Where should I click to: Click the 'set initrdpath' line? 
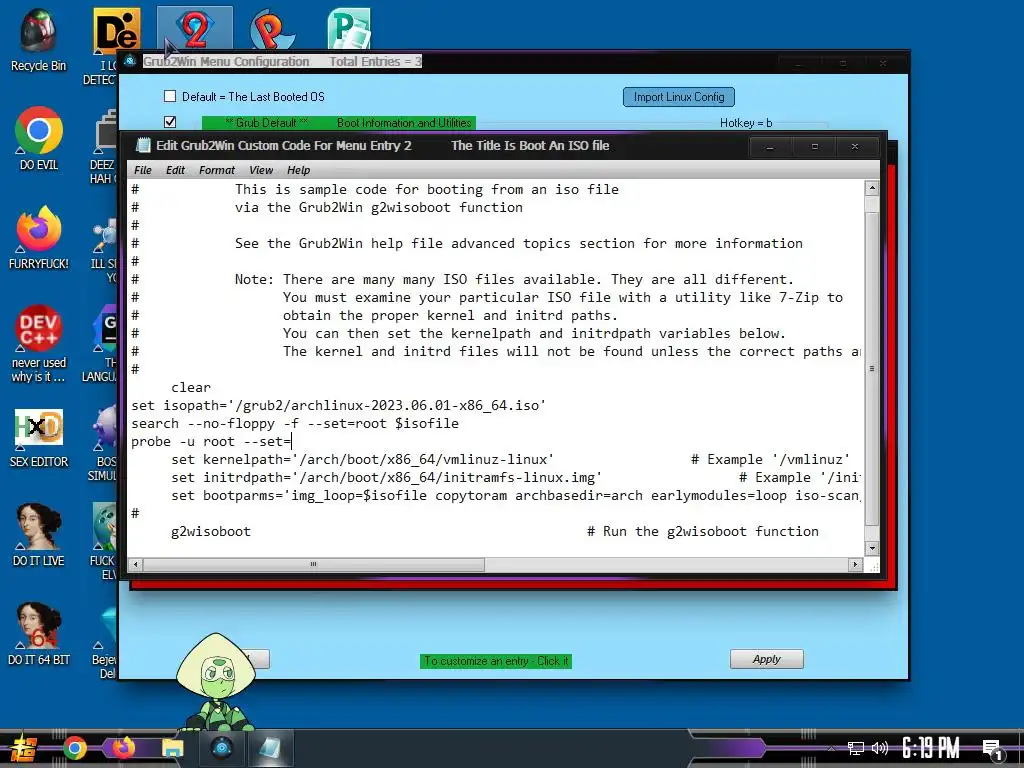pos(387,478)
